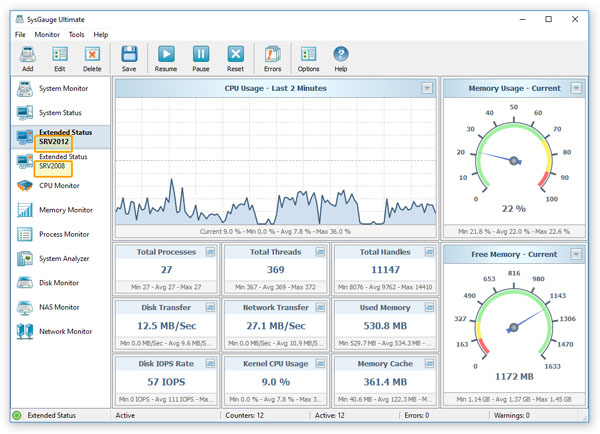
Task: Click the Total Handles value 11147
Action: 385,270
